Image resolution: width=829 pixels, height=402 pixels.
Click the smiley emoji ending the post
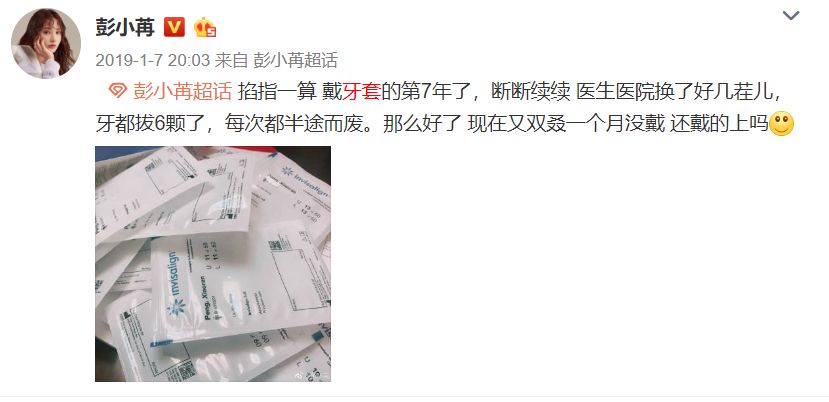(x=781, y=124)
